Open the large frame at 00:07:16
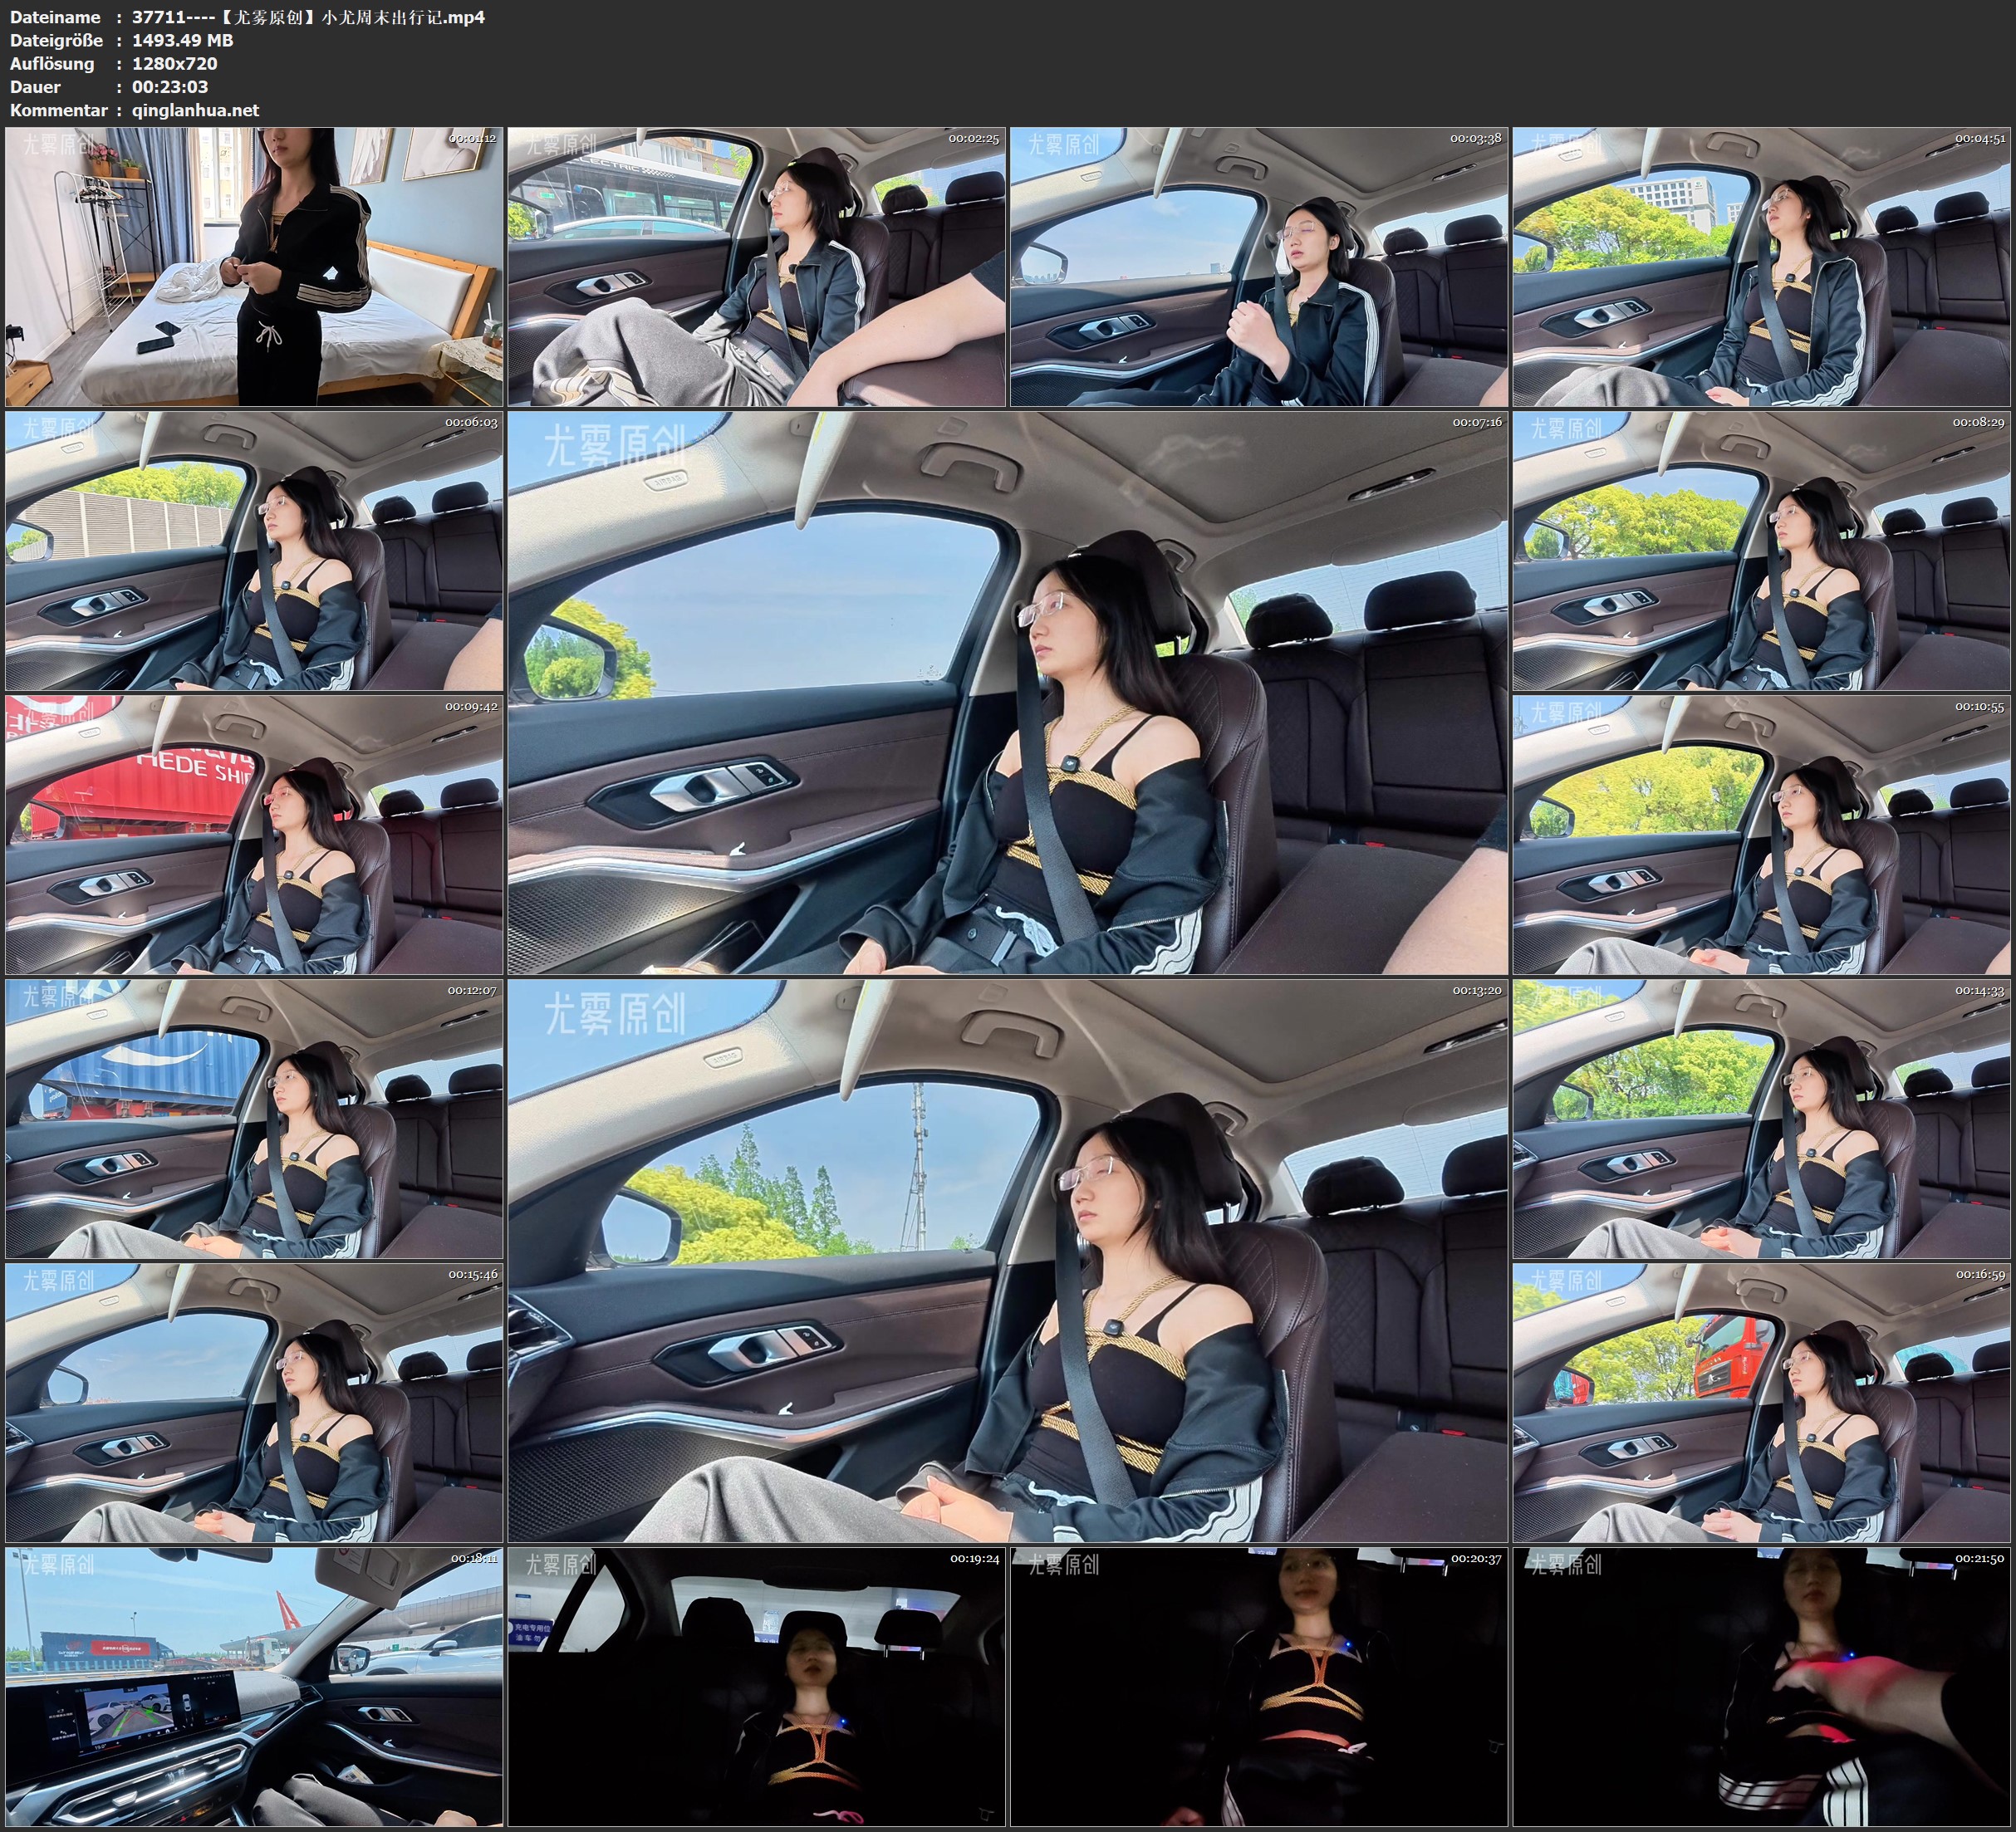The height and width of the screenshot is (1832, 2016). coord(1007,692)
